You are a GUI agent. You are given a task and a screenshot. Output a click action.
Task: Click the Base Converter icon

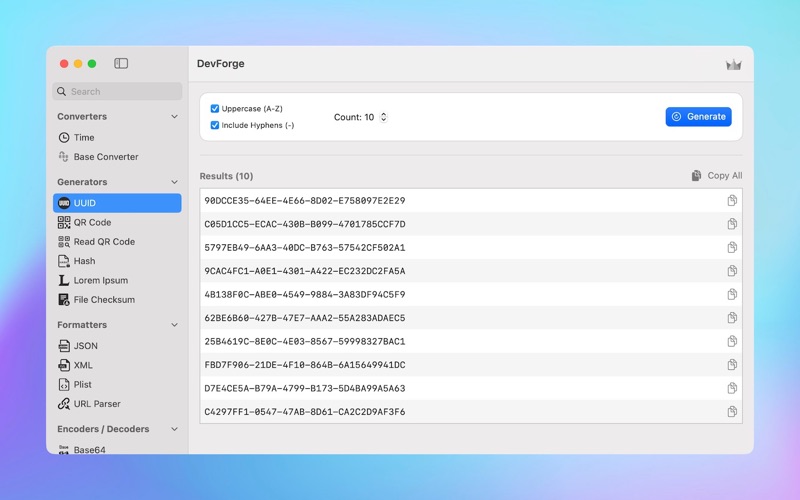pyautogui.click(x=64, y=157)
